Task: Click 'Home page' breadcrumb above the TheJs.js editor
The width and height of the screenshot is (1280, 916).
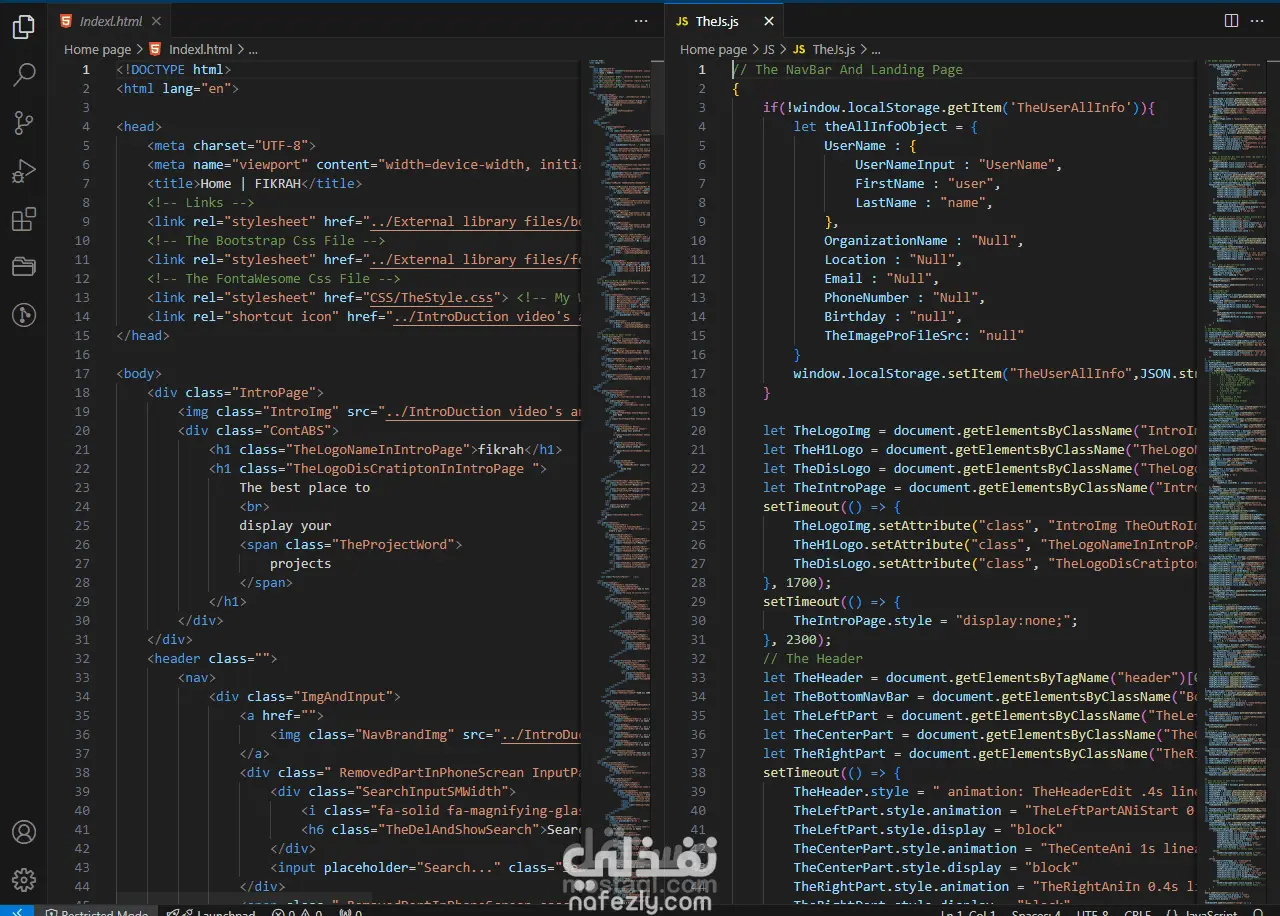Action: point(713,49)
